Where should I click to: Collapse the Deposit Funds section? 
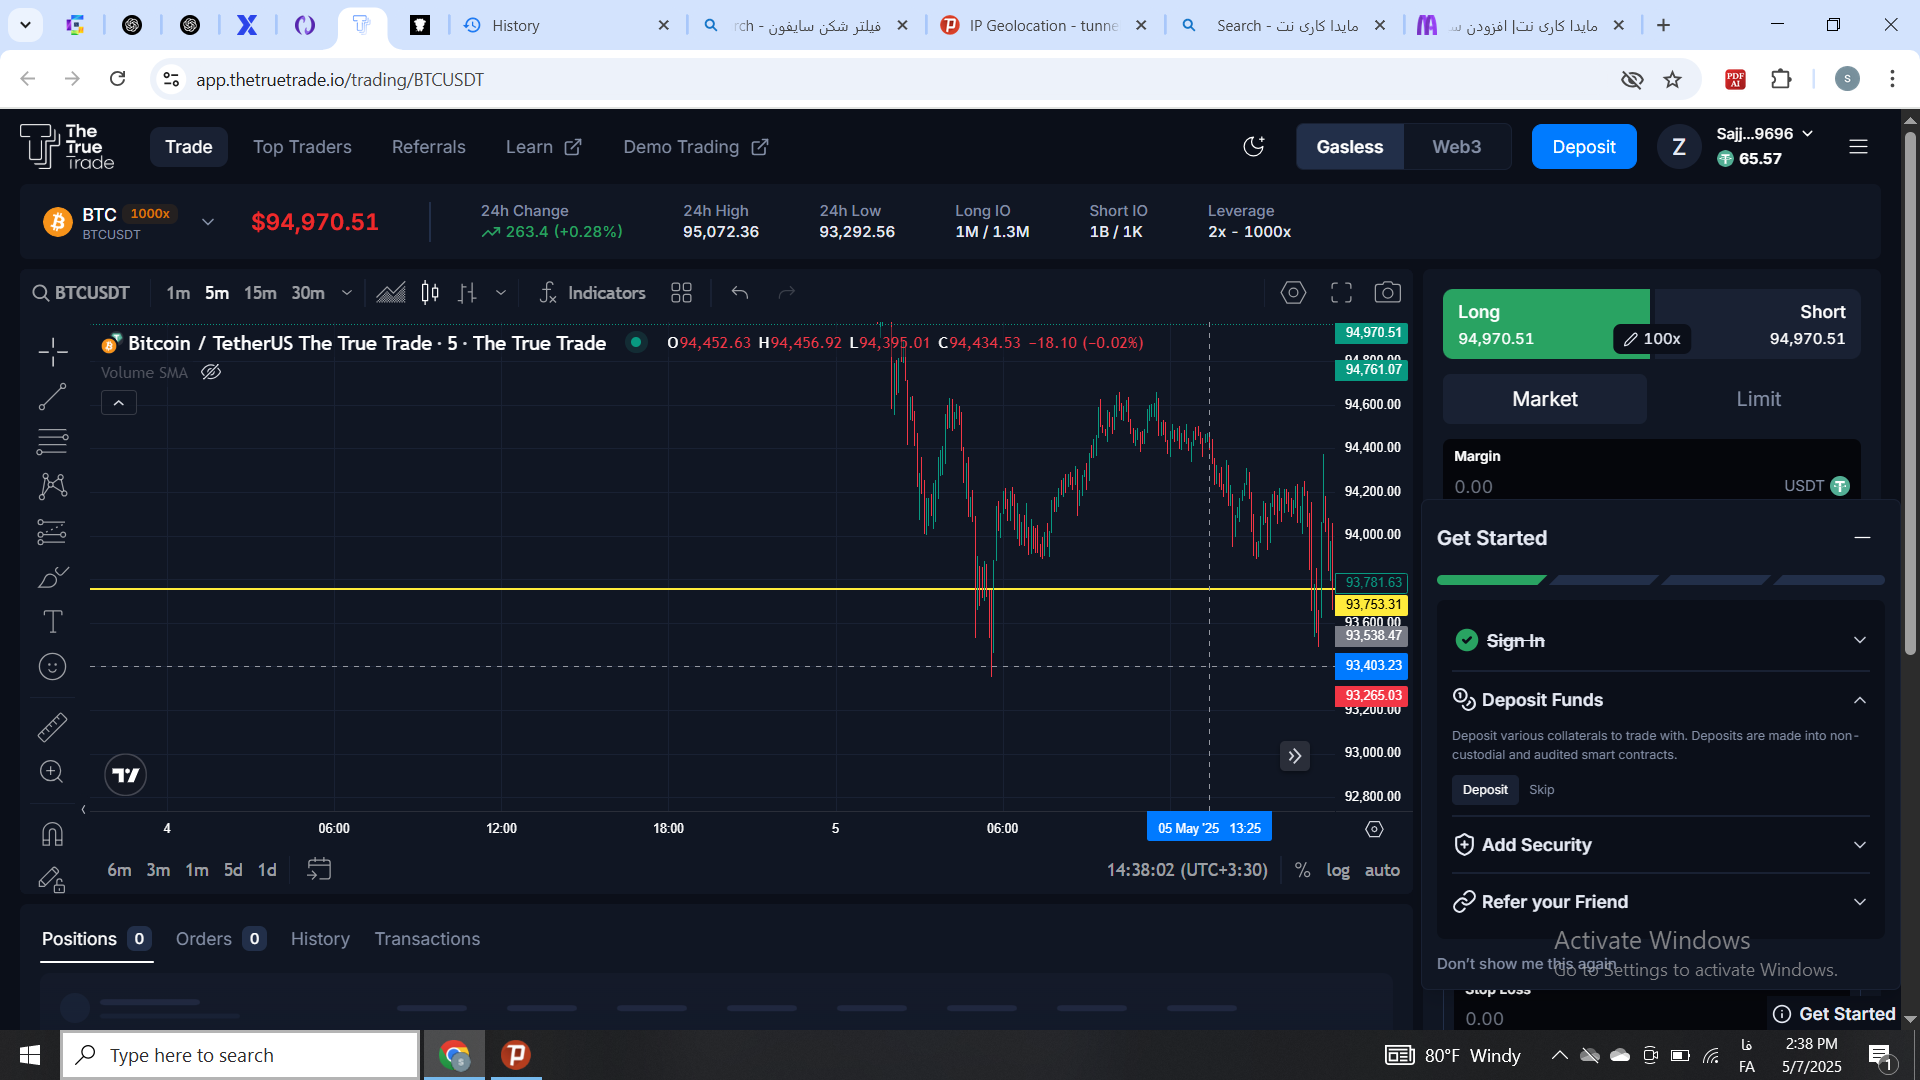[1860, 700]
